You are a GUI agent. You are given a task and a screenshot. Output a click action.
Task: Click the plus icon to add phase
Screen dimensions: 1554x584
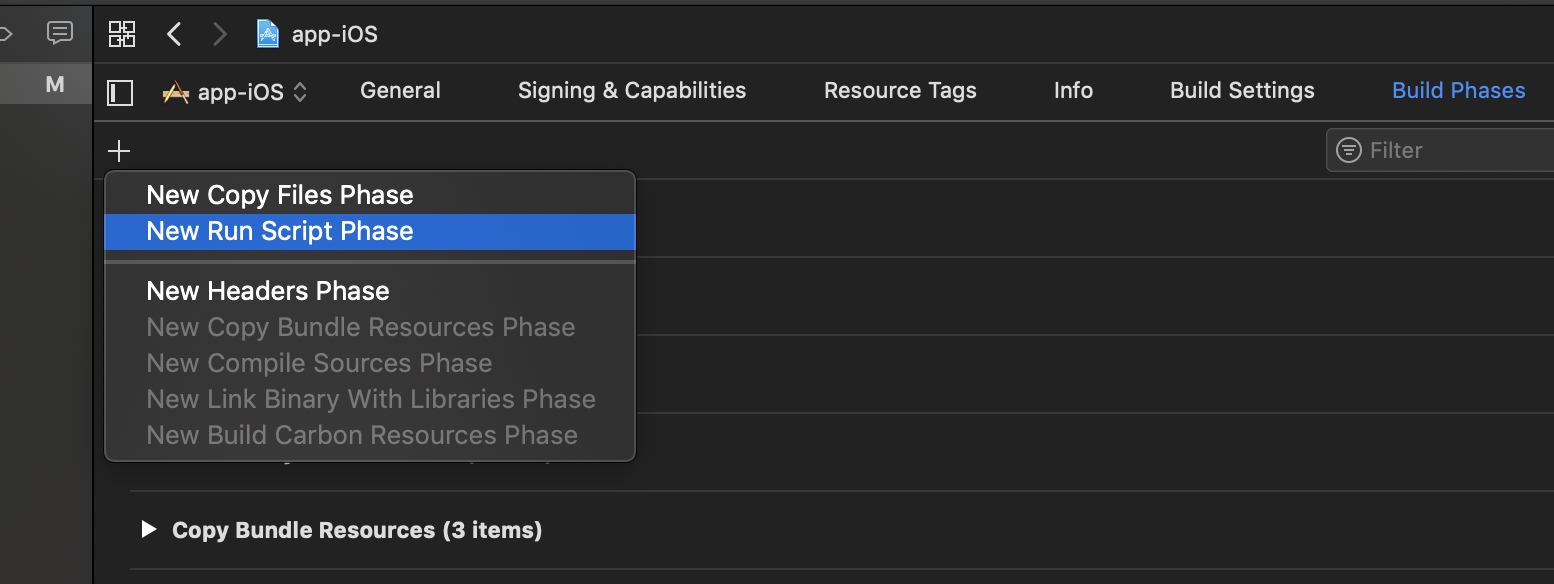[119, 151]
